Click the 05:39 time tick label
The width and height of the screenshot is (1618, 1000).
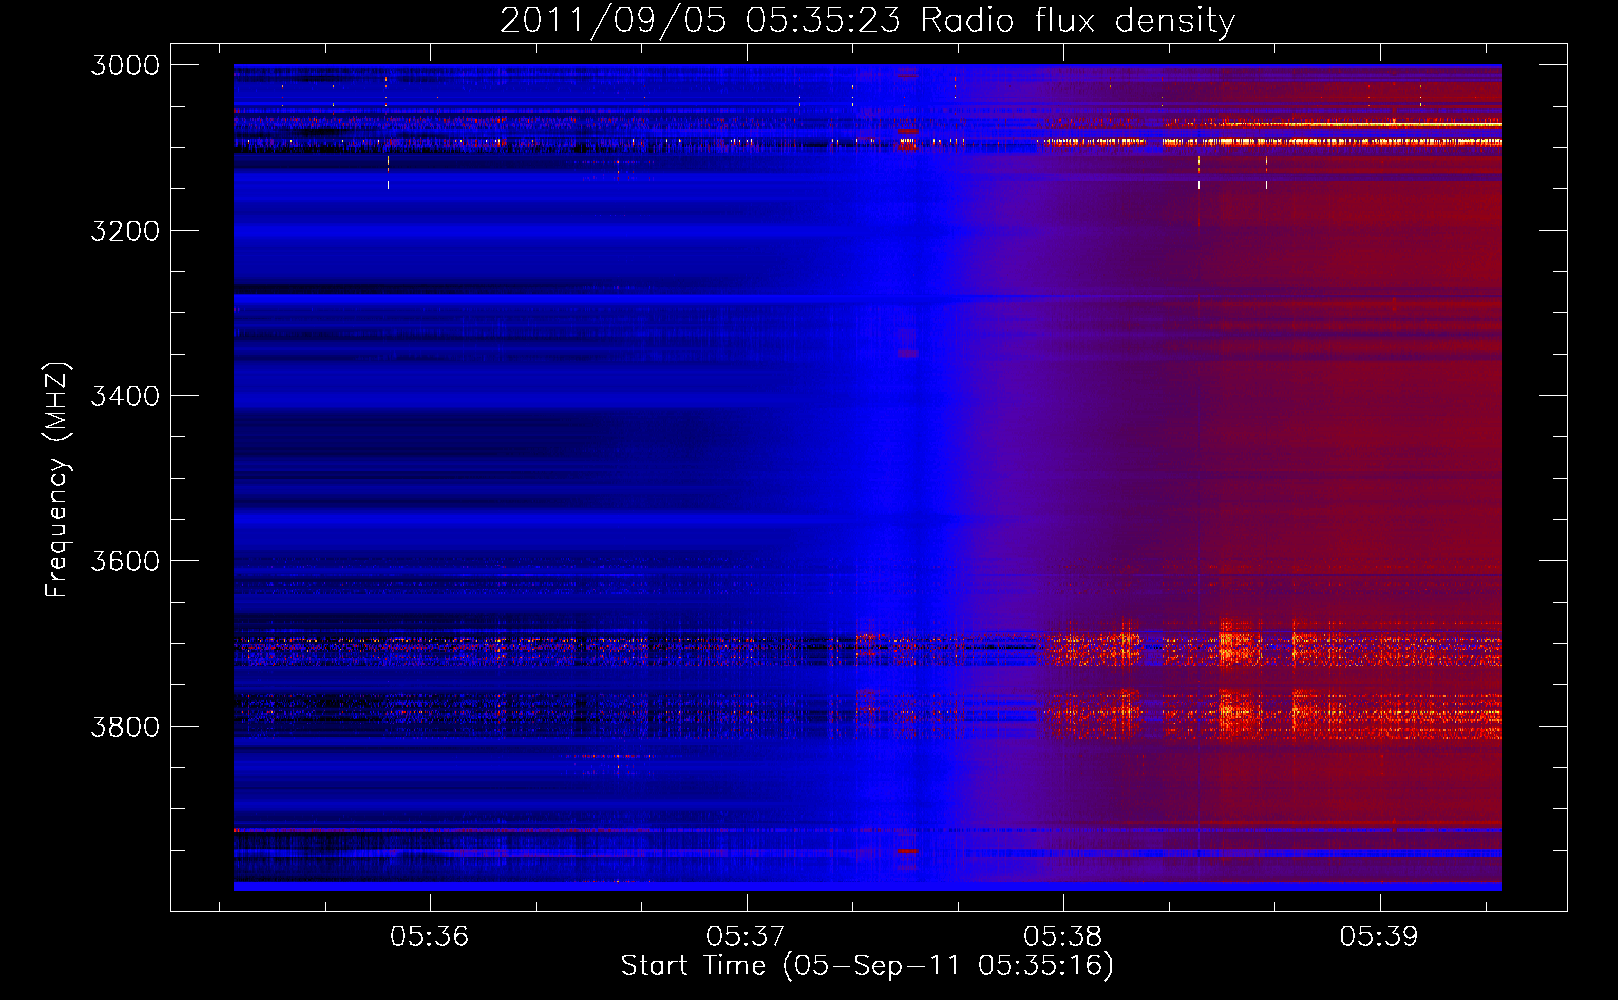click(x=1379, y=936)
